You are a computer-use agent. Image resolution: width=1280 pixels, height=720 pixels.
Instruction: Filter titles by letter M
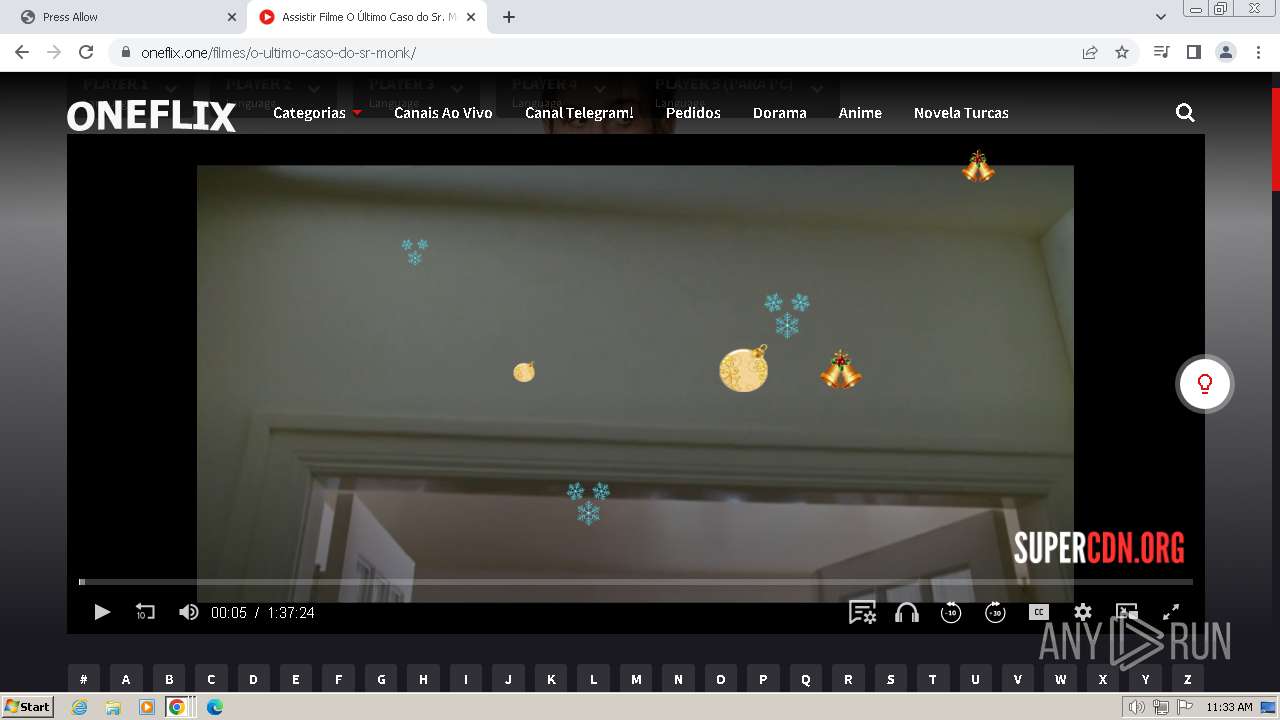pos(636,679)
